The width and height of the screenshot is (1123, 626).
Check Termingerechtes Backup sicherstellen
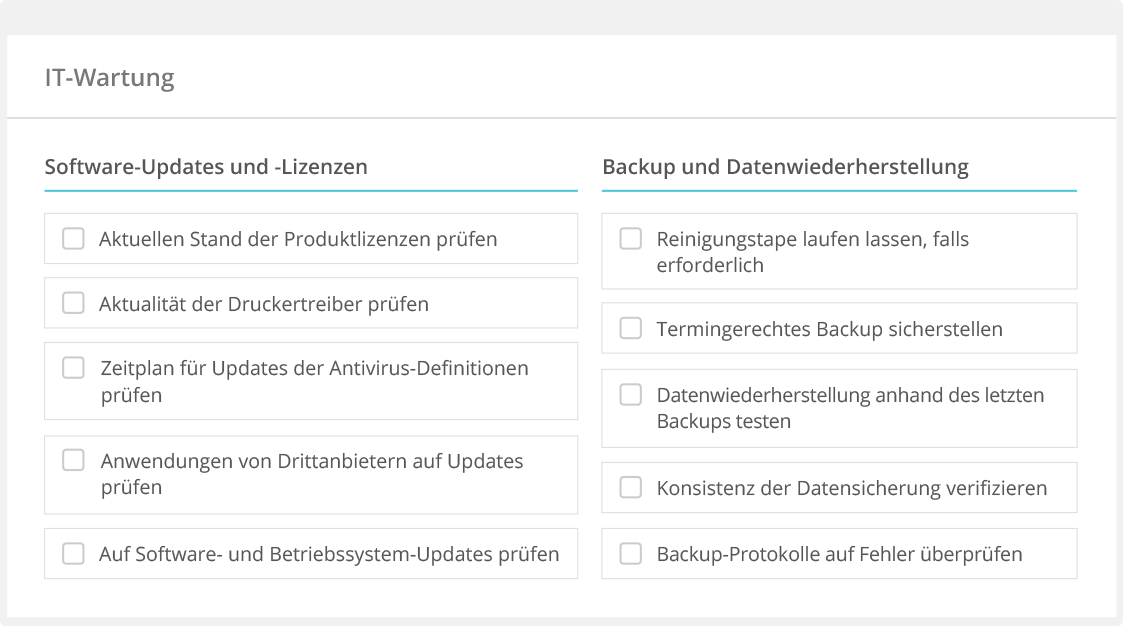[x=630, y=327]
